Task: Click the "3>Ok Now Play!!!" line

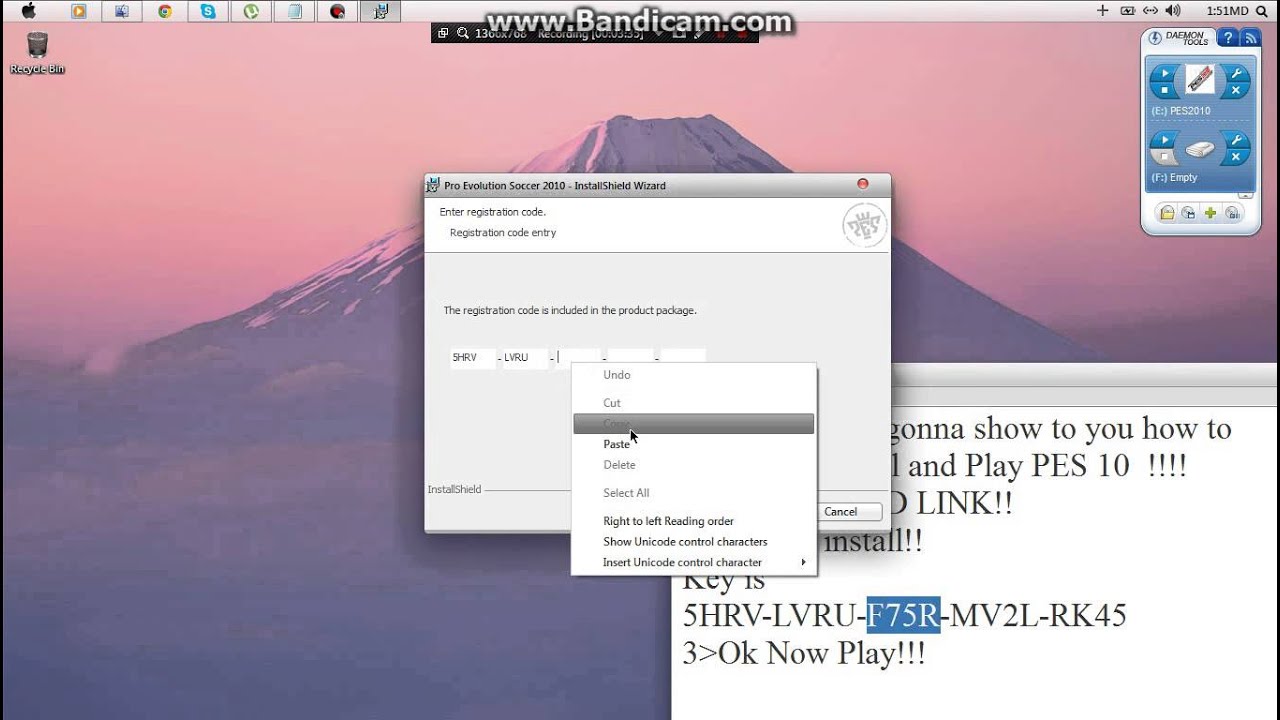Action: tap(804, 653)
